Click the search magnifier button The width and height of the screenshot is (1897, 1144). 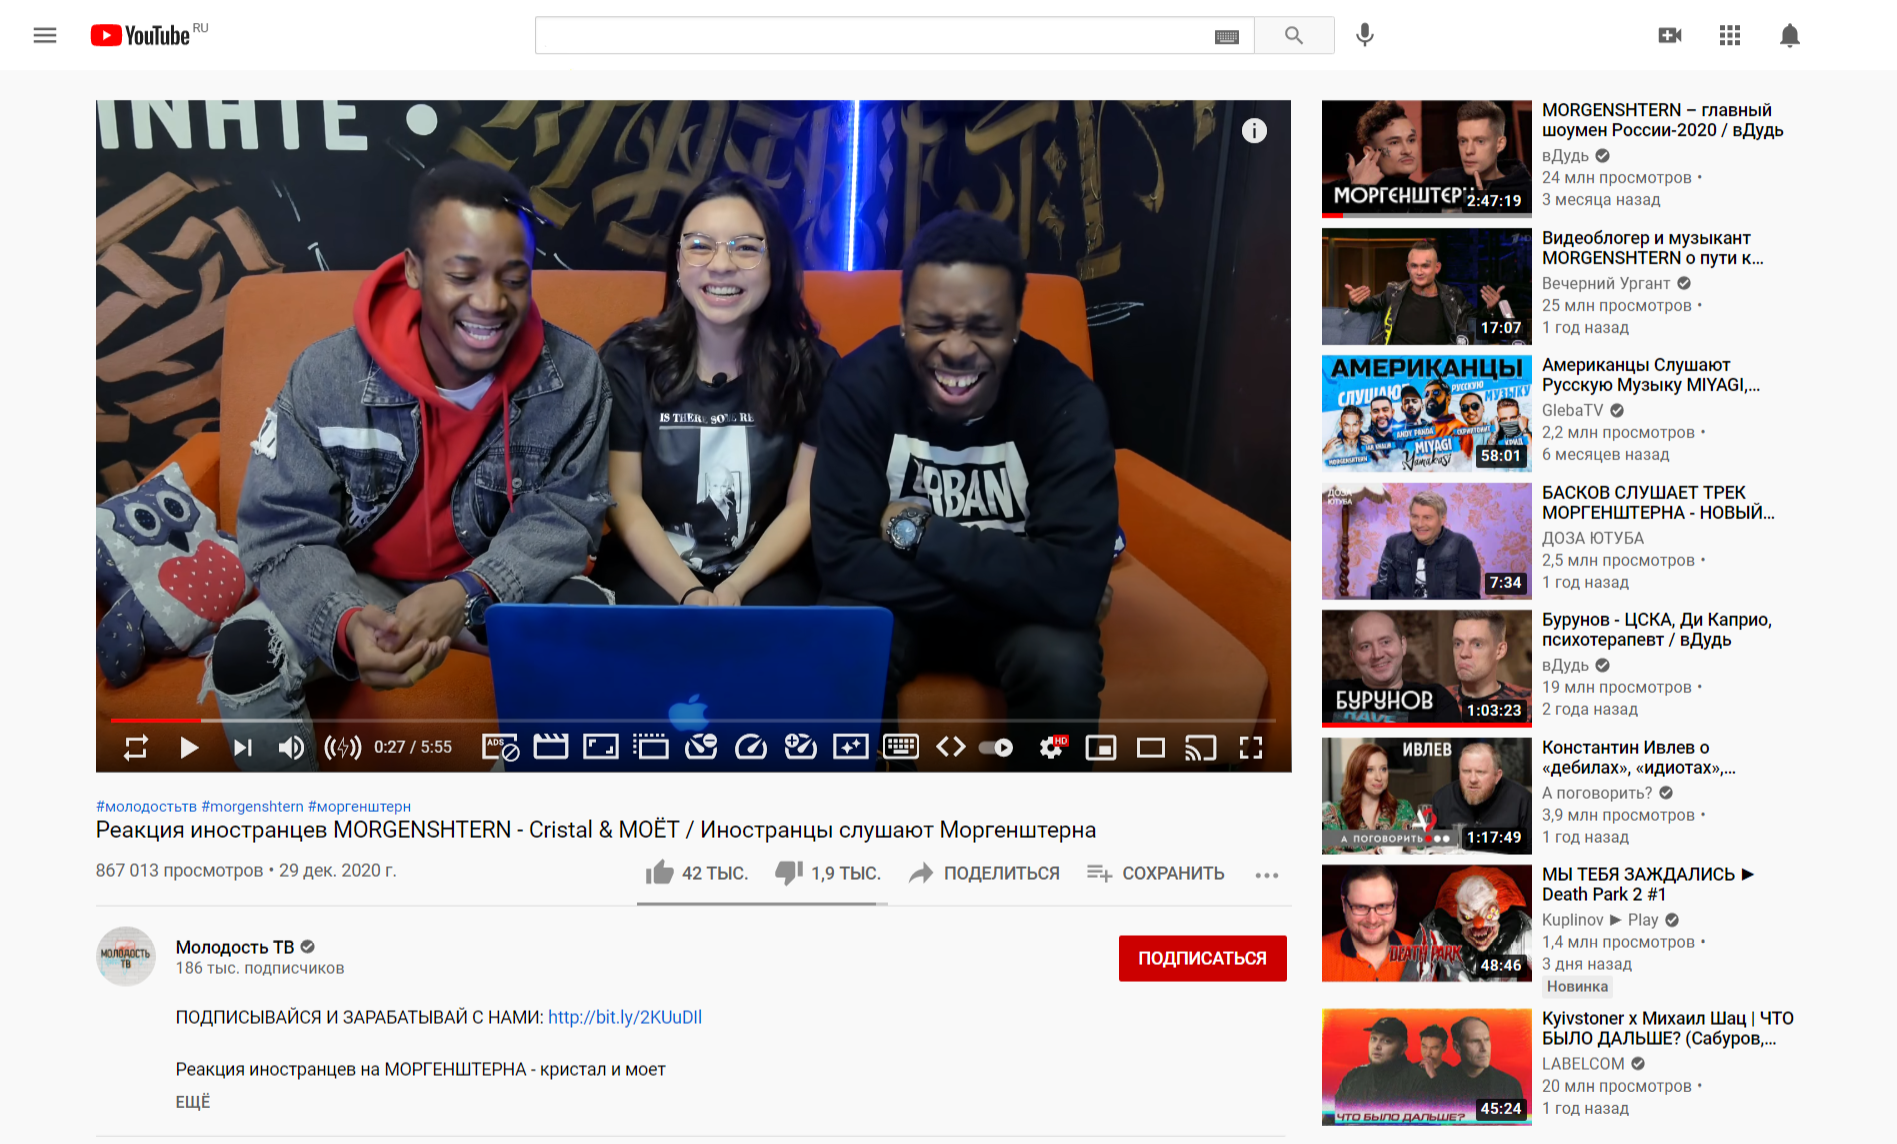(1294, 35)
